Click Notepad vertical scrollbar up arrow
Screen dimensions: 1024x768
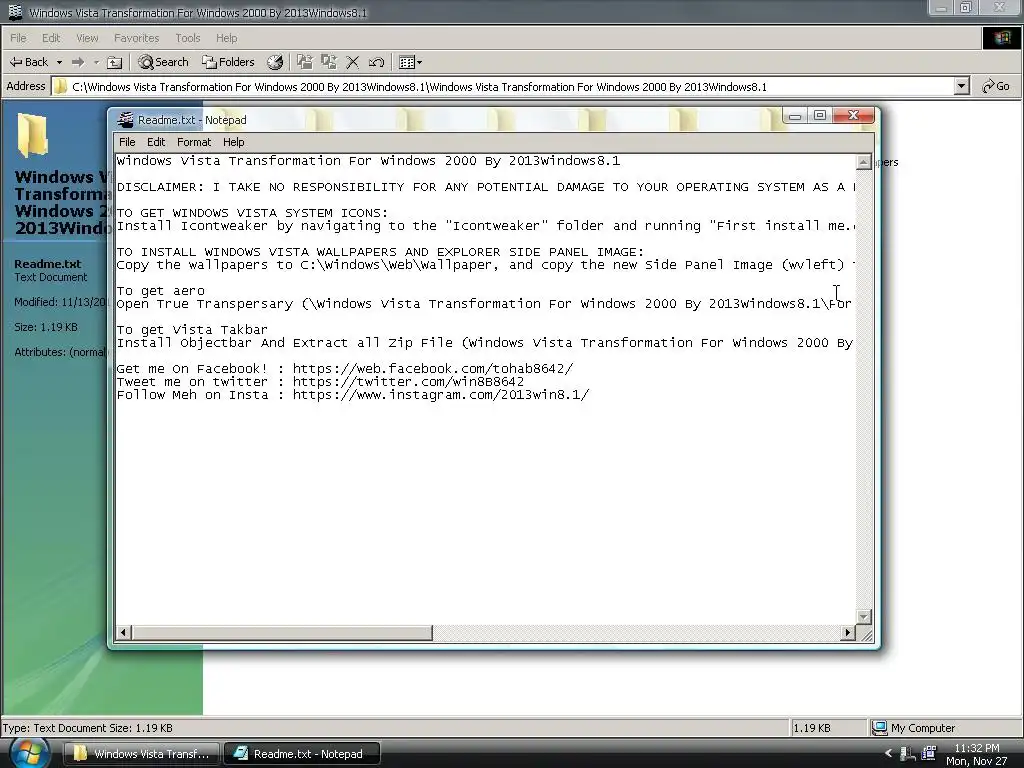pyautogui.click(x=863, y=162)
